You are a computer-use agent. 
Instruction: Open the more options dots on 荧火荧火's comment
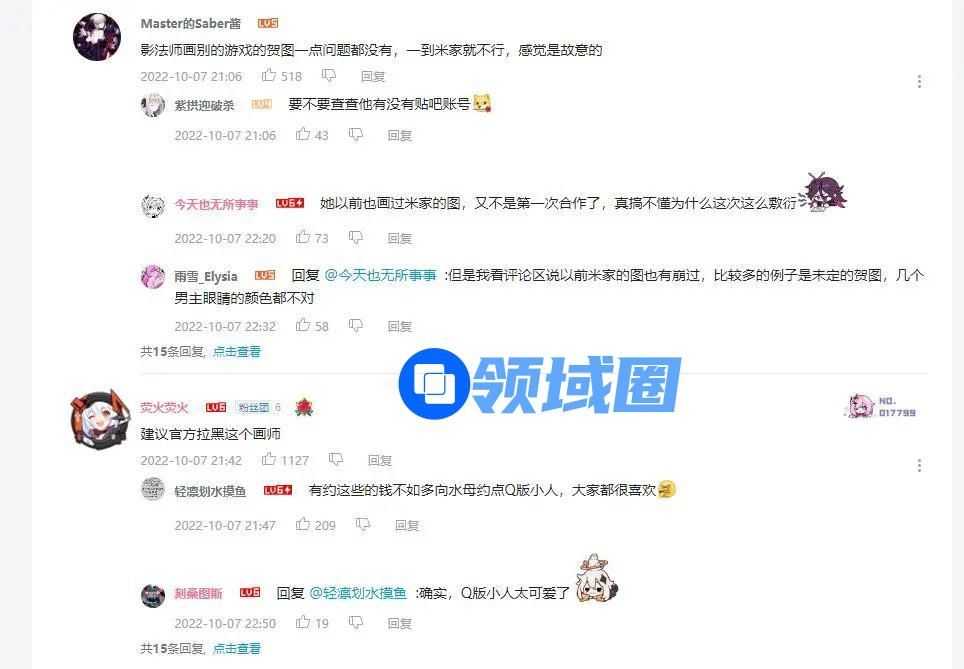coord(919,465)
